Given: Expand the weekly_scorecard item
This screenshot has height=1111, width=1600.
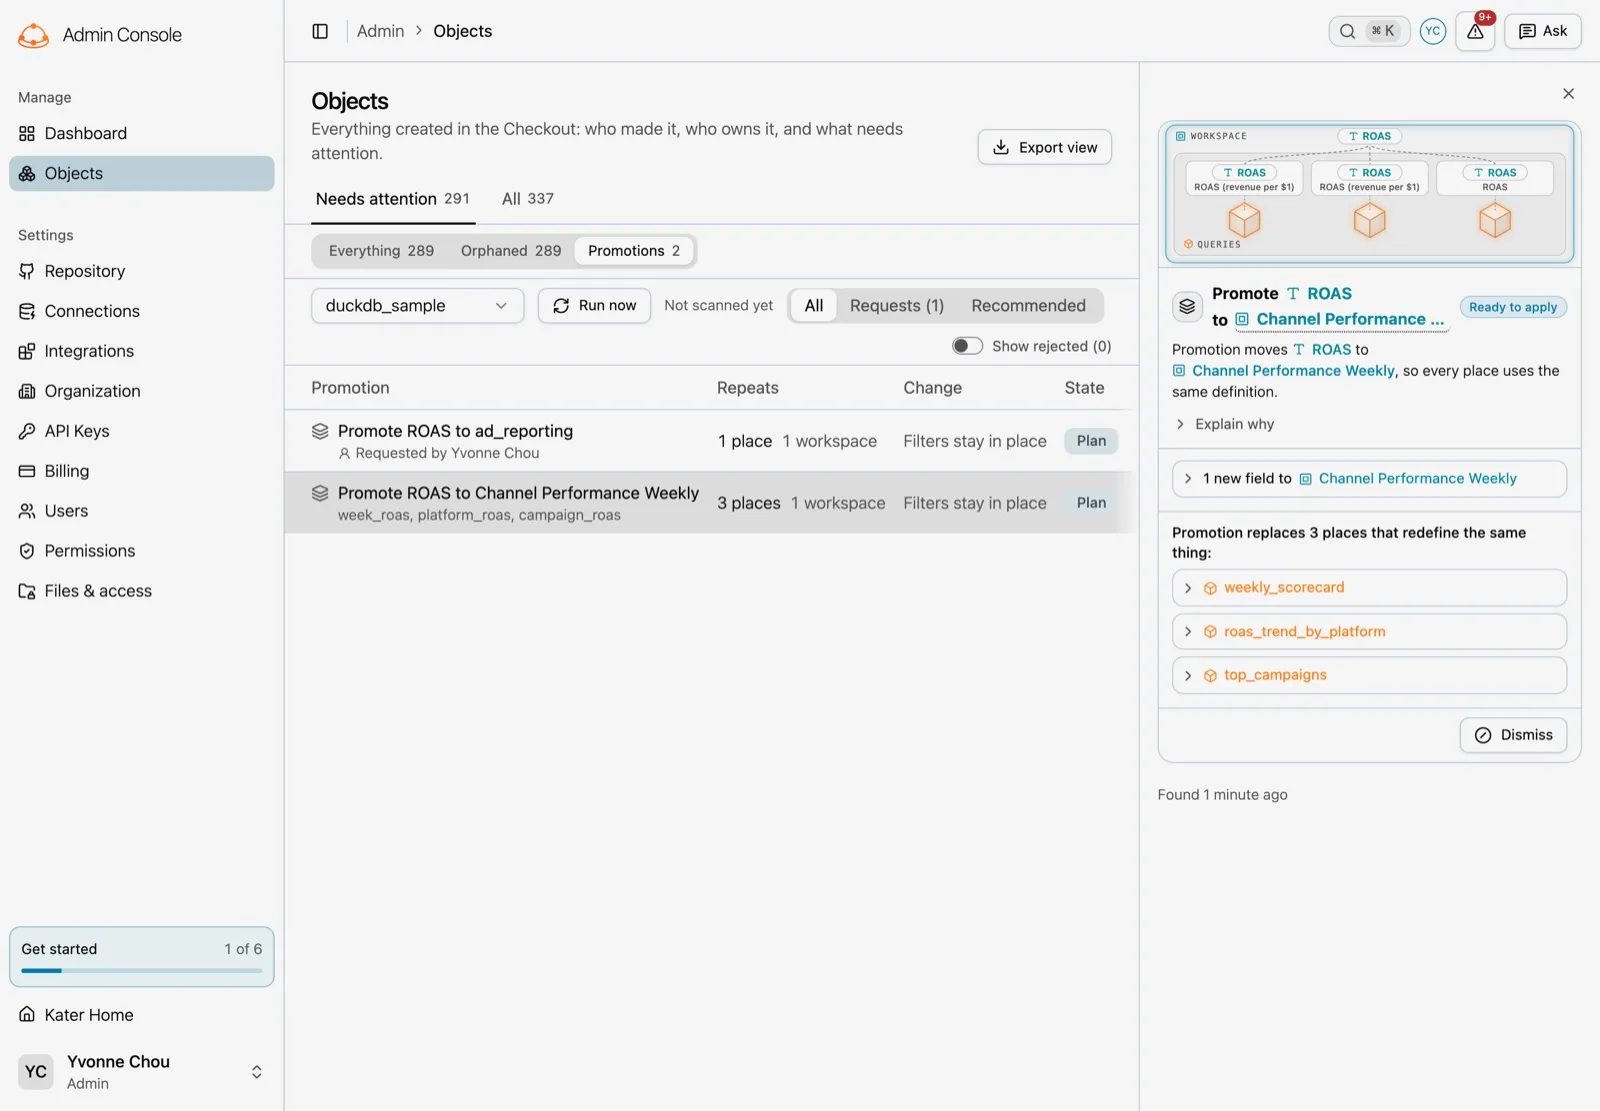Looking at the screenshot, I should click(1369, 588).
